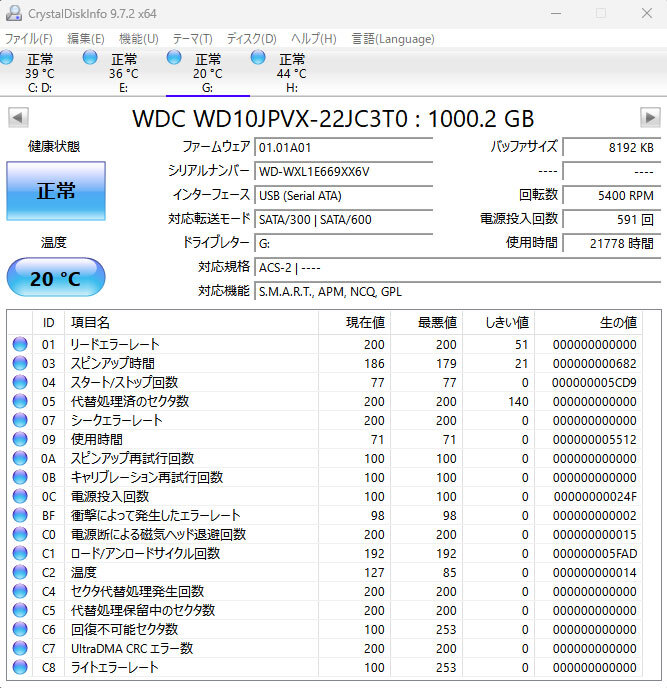Click the CrystalDiskInfo app icon in title bar
This screenshot has height=688, width=667.
[x=14, y=14]
